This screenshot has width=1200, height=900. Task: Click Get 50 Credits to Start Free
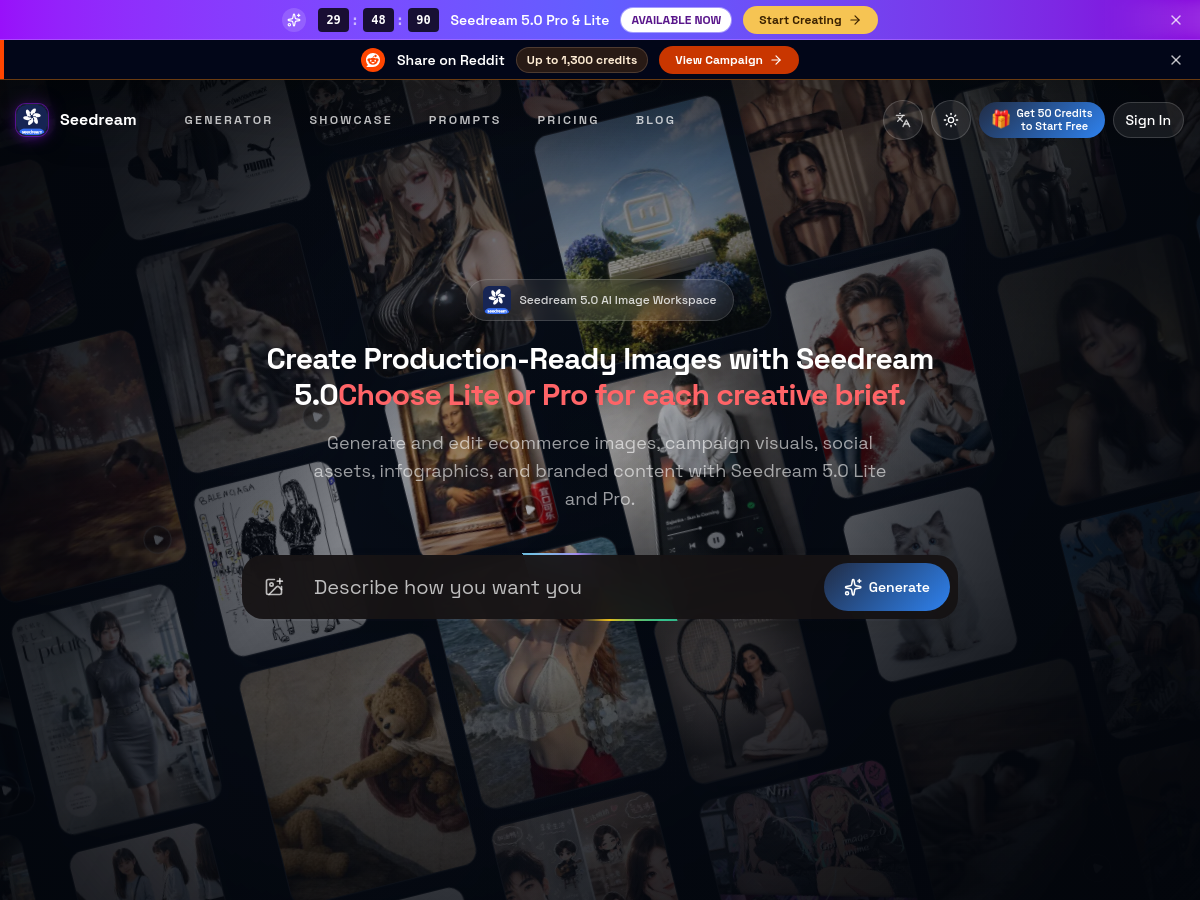[x=1042, y=120]
